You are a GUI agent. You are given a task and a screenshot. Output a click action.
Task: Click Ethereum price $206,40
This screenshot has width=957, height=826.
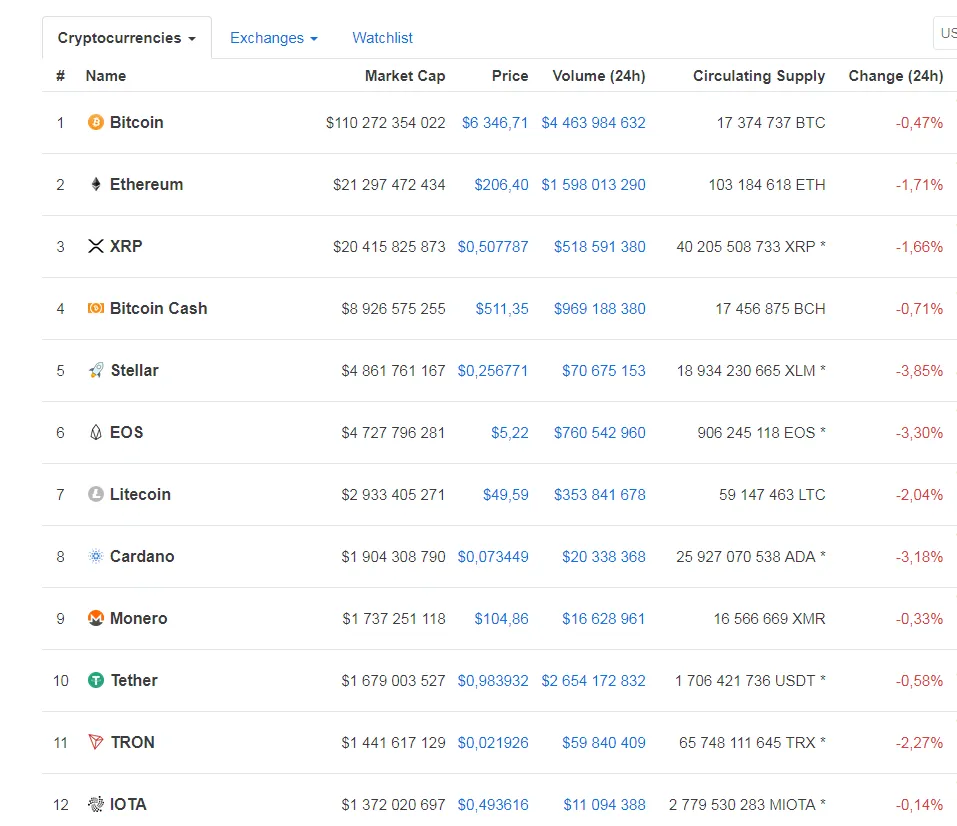click(502, 184)
